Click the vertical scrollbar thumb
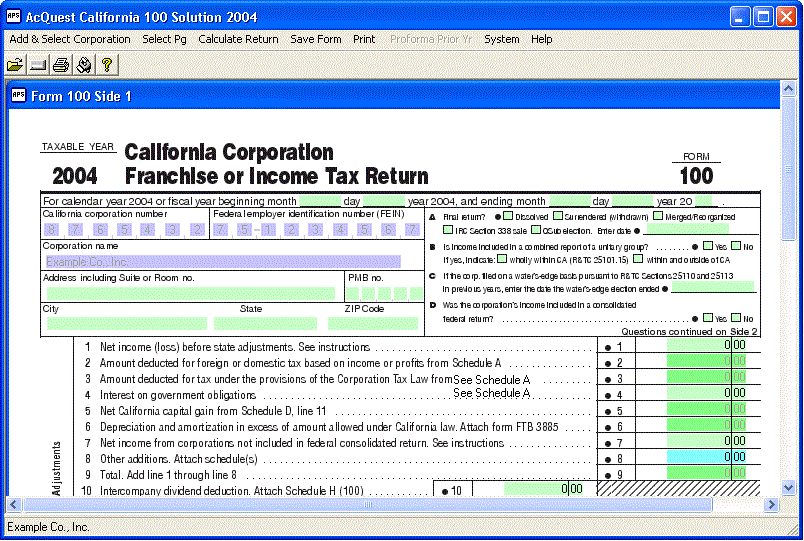804x541 pixels. click(788, 168)
